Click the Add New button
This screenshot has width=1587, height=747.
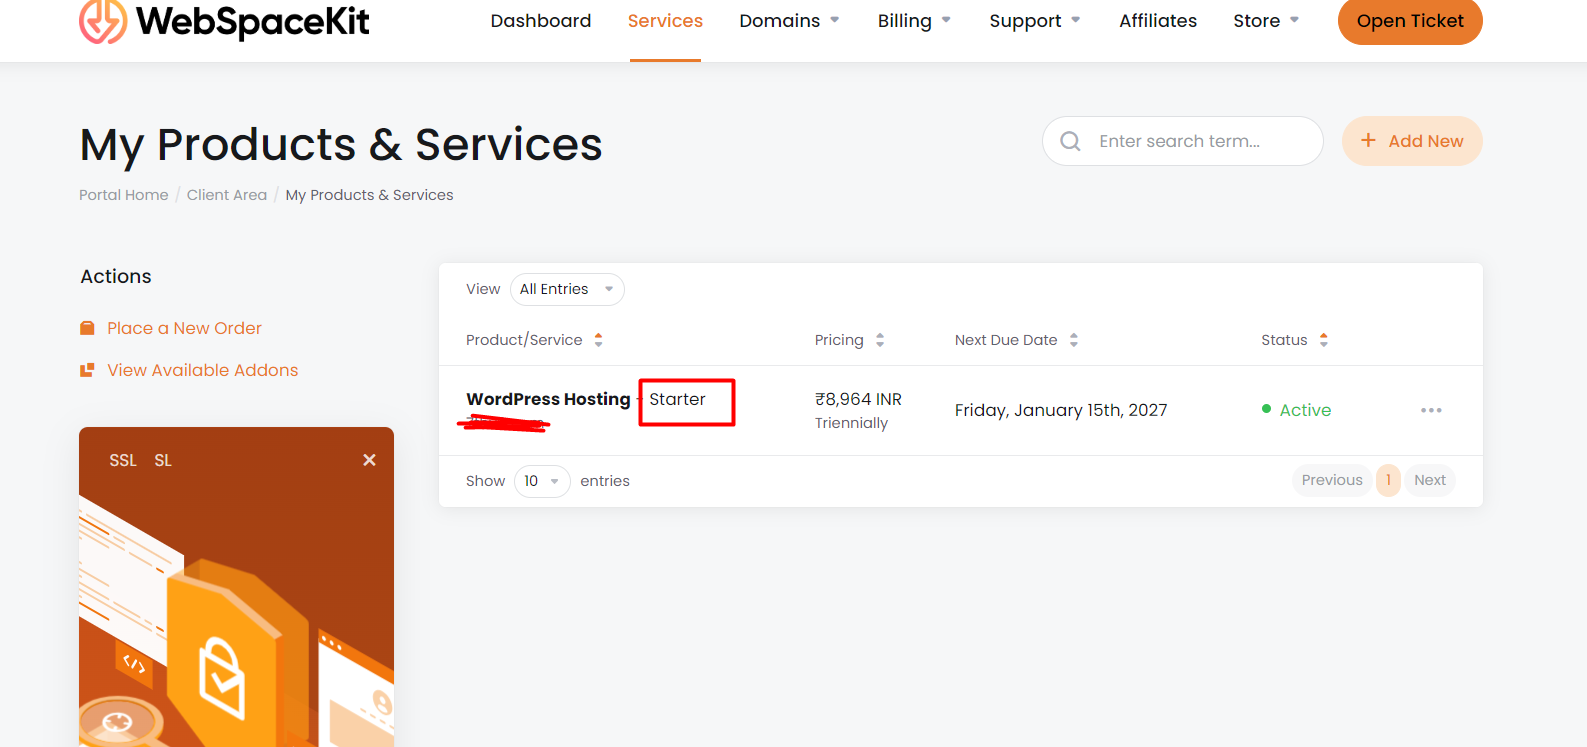(x=1412, y=141)
